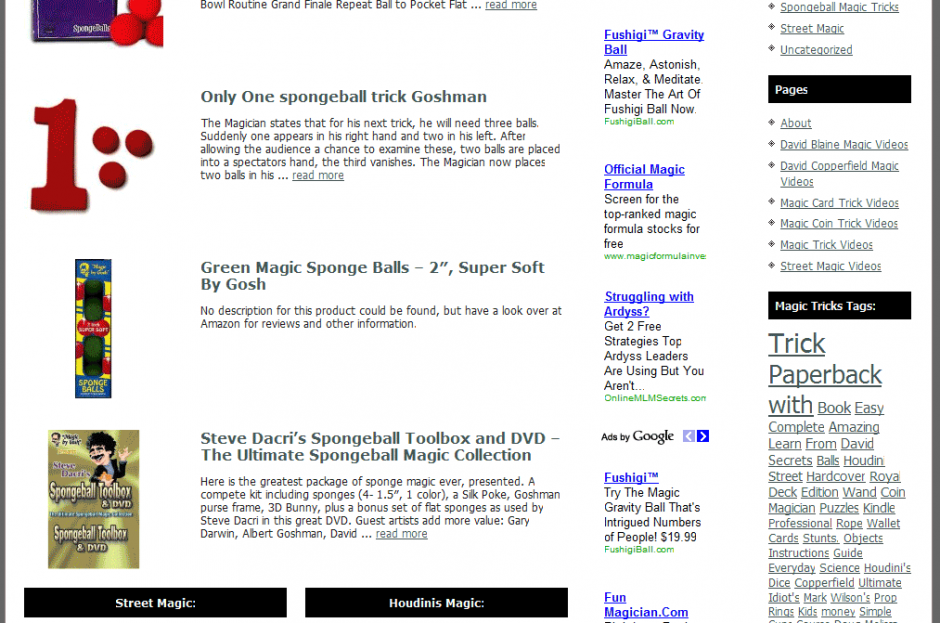Viewport: 940px width, 623px height.
Task: Click the 'Stunts.' tag
Action: [821, 538]
